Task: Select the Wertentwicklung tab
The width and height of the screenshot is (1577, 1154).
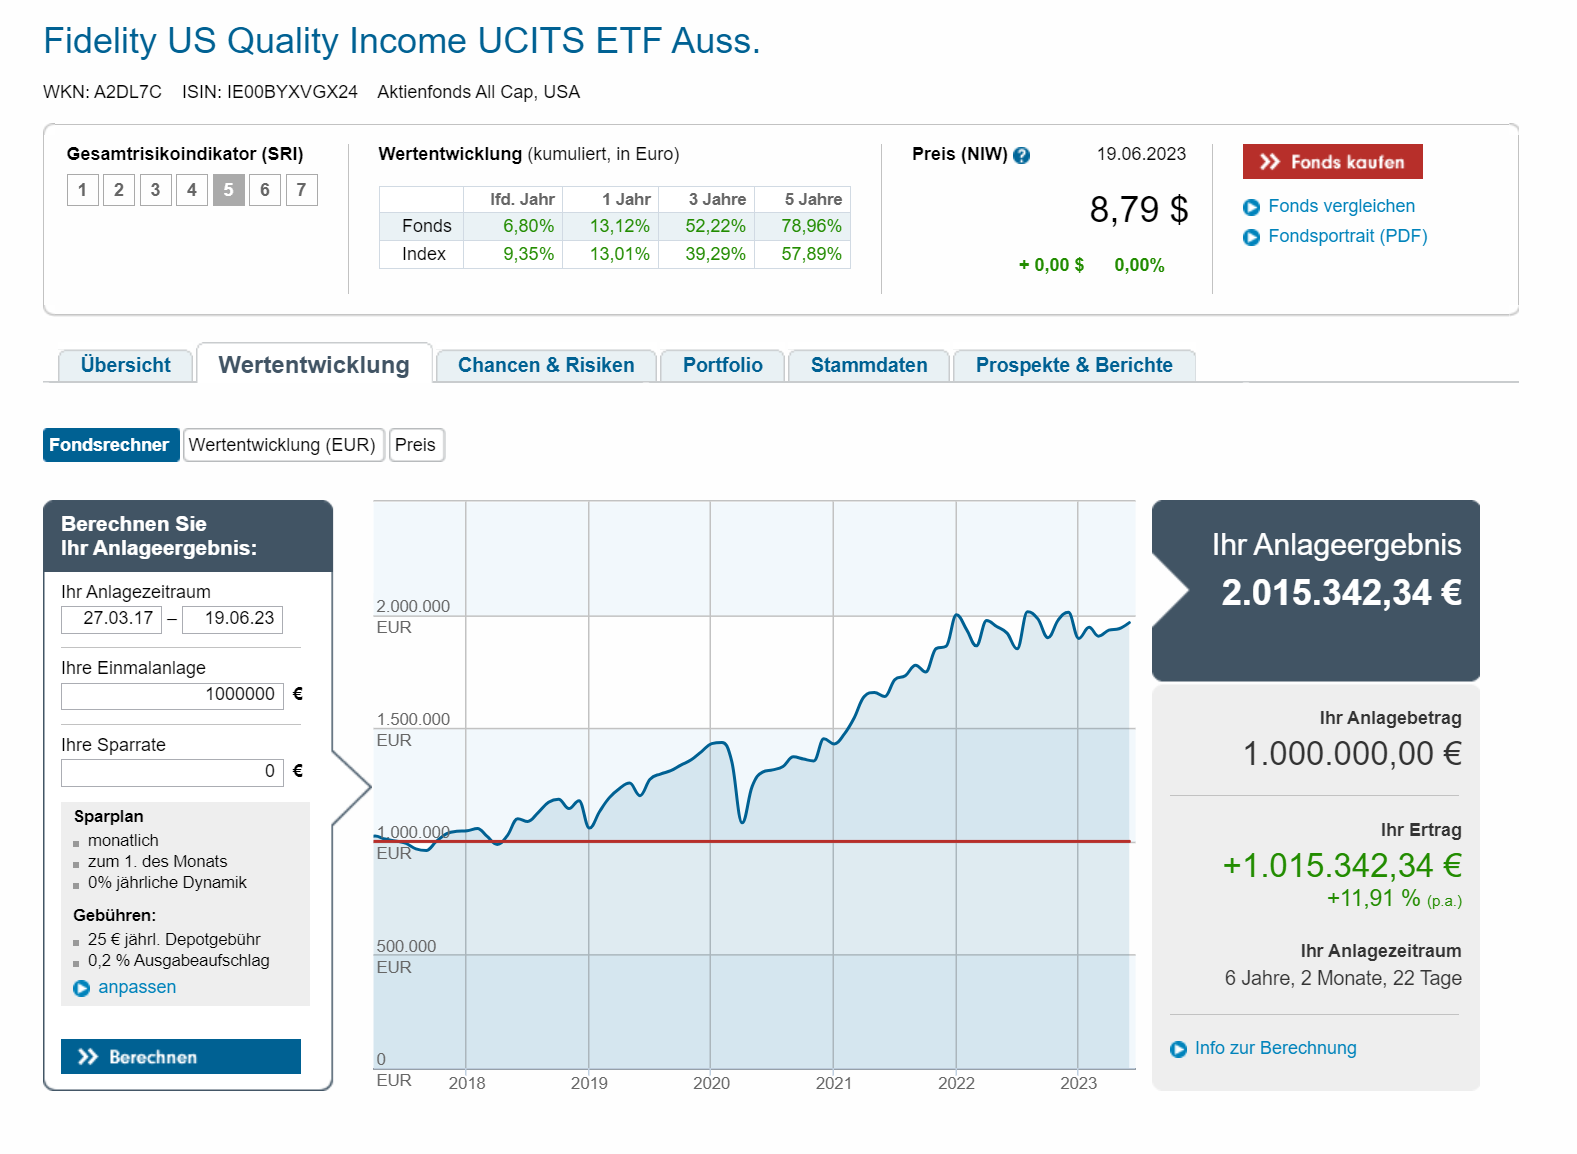Action: 314,364
